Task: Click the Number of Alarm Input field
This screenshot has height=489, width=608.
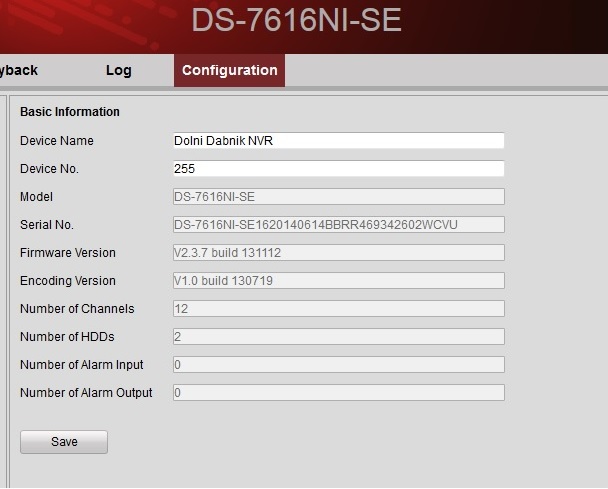Action: tap(339, 365)
